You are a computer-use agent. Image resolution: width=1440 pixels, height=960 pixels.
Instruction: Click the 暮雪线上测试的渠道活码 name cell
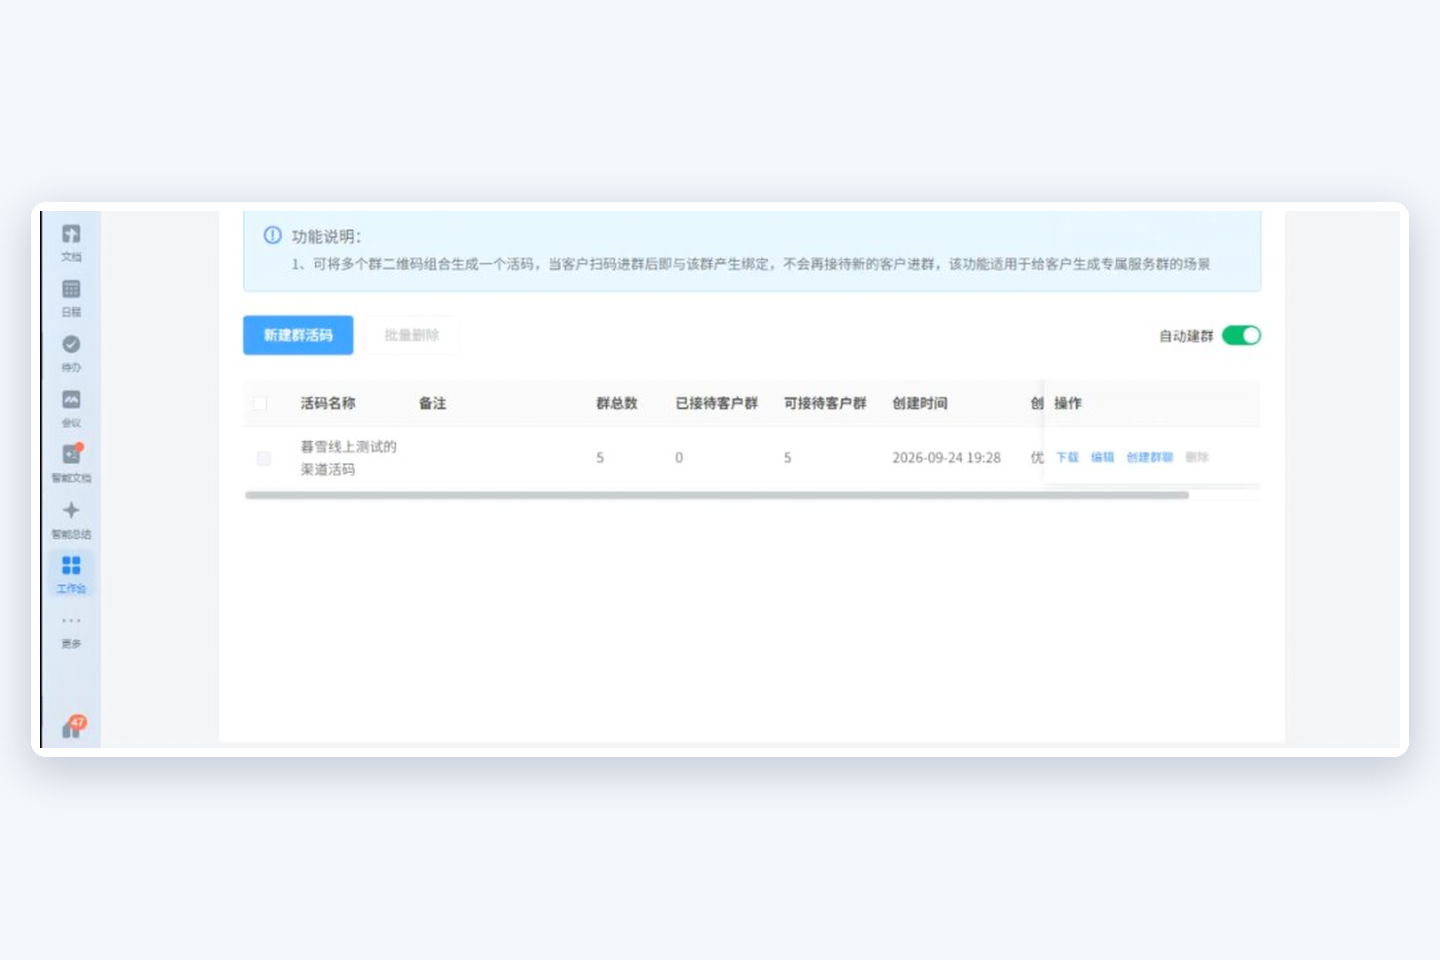click(x=349, y=458)
